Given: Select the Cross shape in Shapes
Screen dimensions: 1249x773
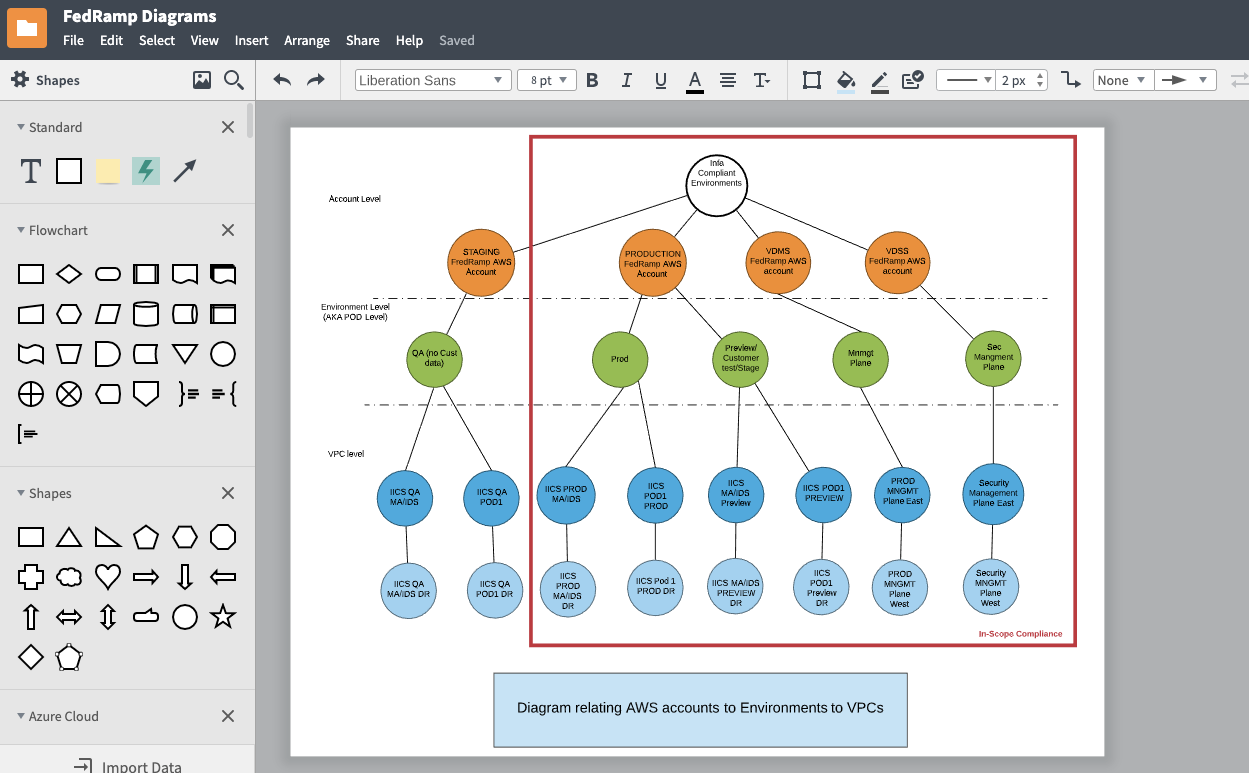Looking at the screenshot, I should [x=31, y=577].
